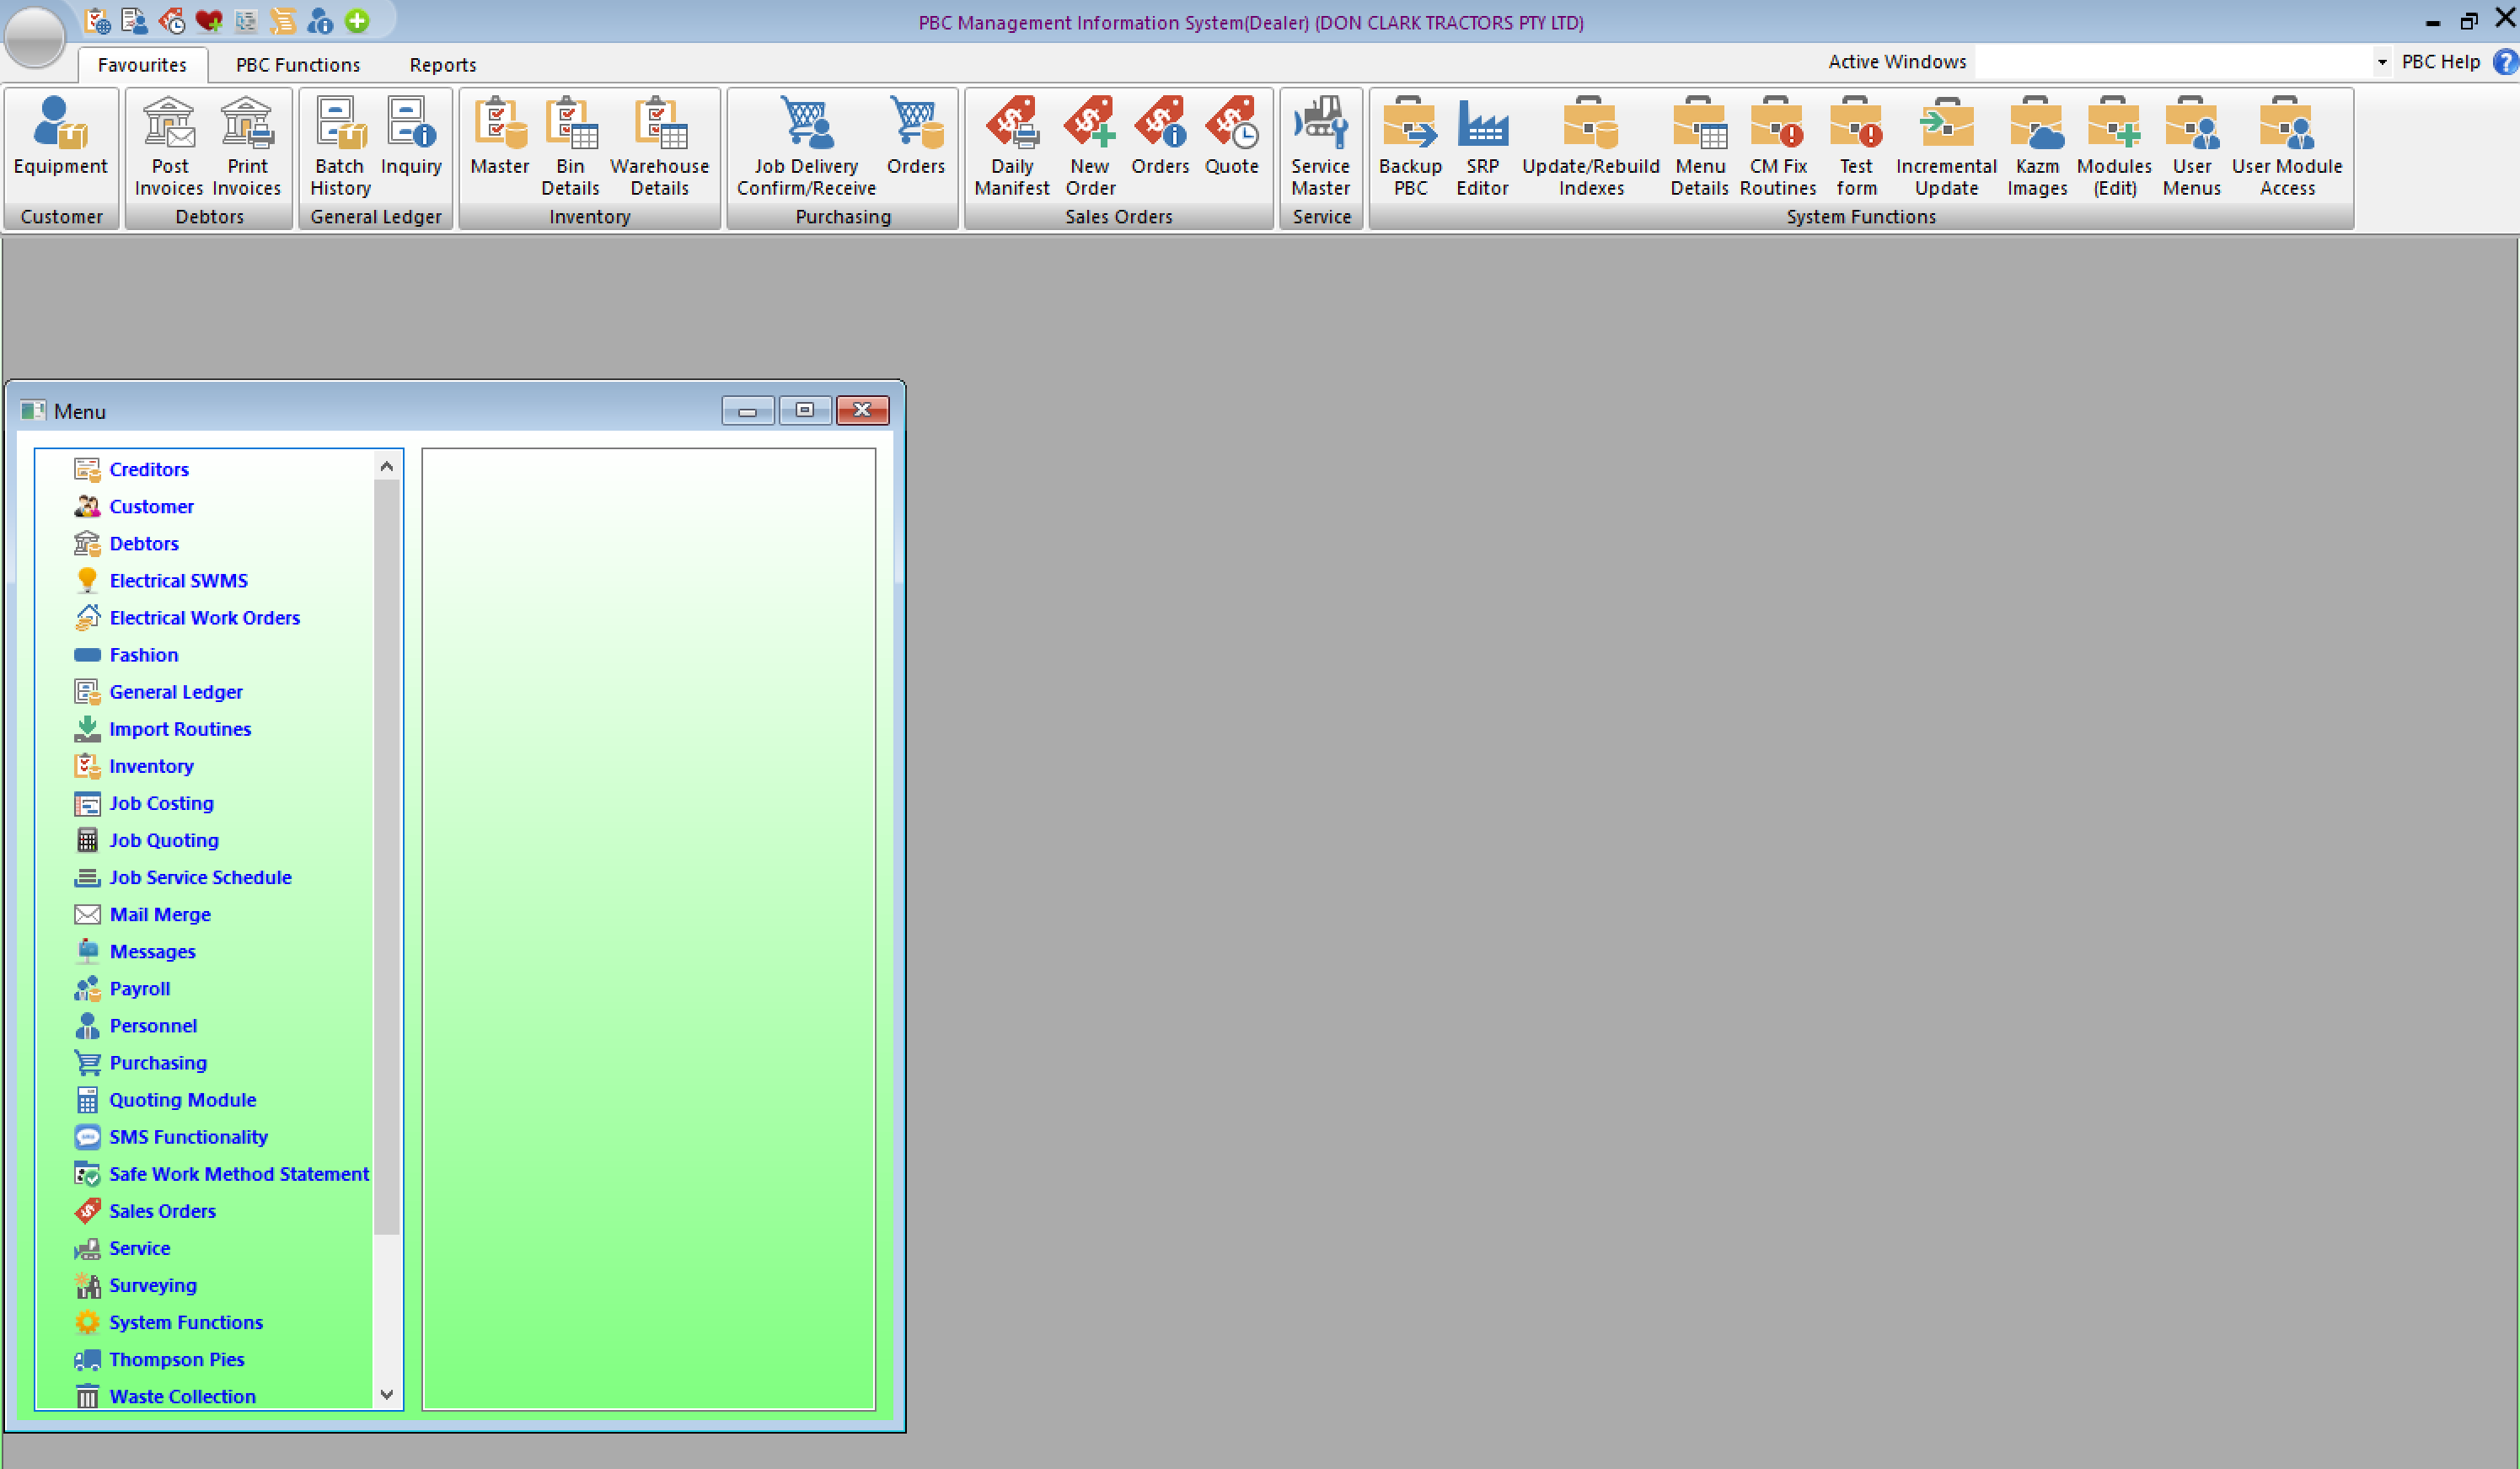Image resolution: width=2520 pixels, height=1469 pixels.
Task: Switch to the Favourites tab
Action: click(142, 65)
